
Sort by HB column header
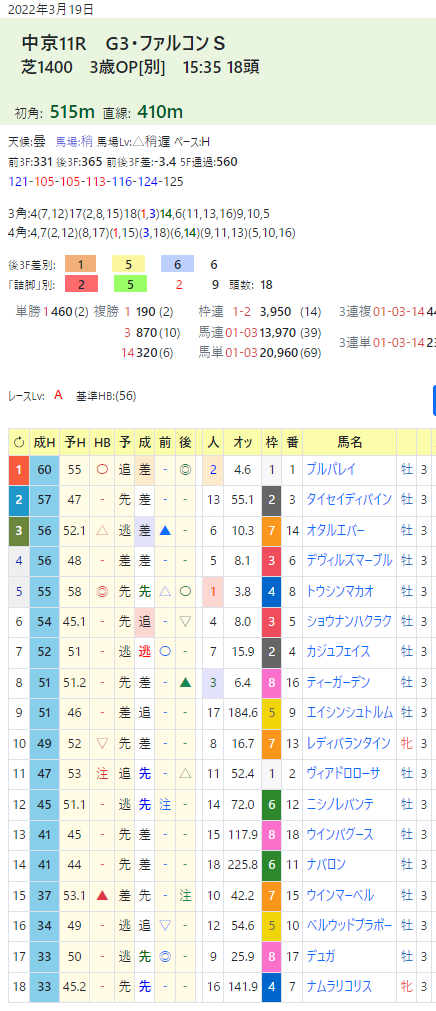tap(102, 442)
